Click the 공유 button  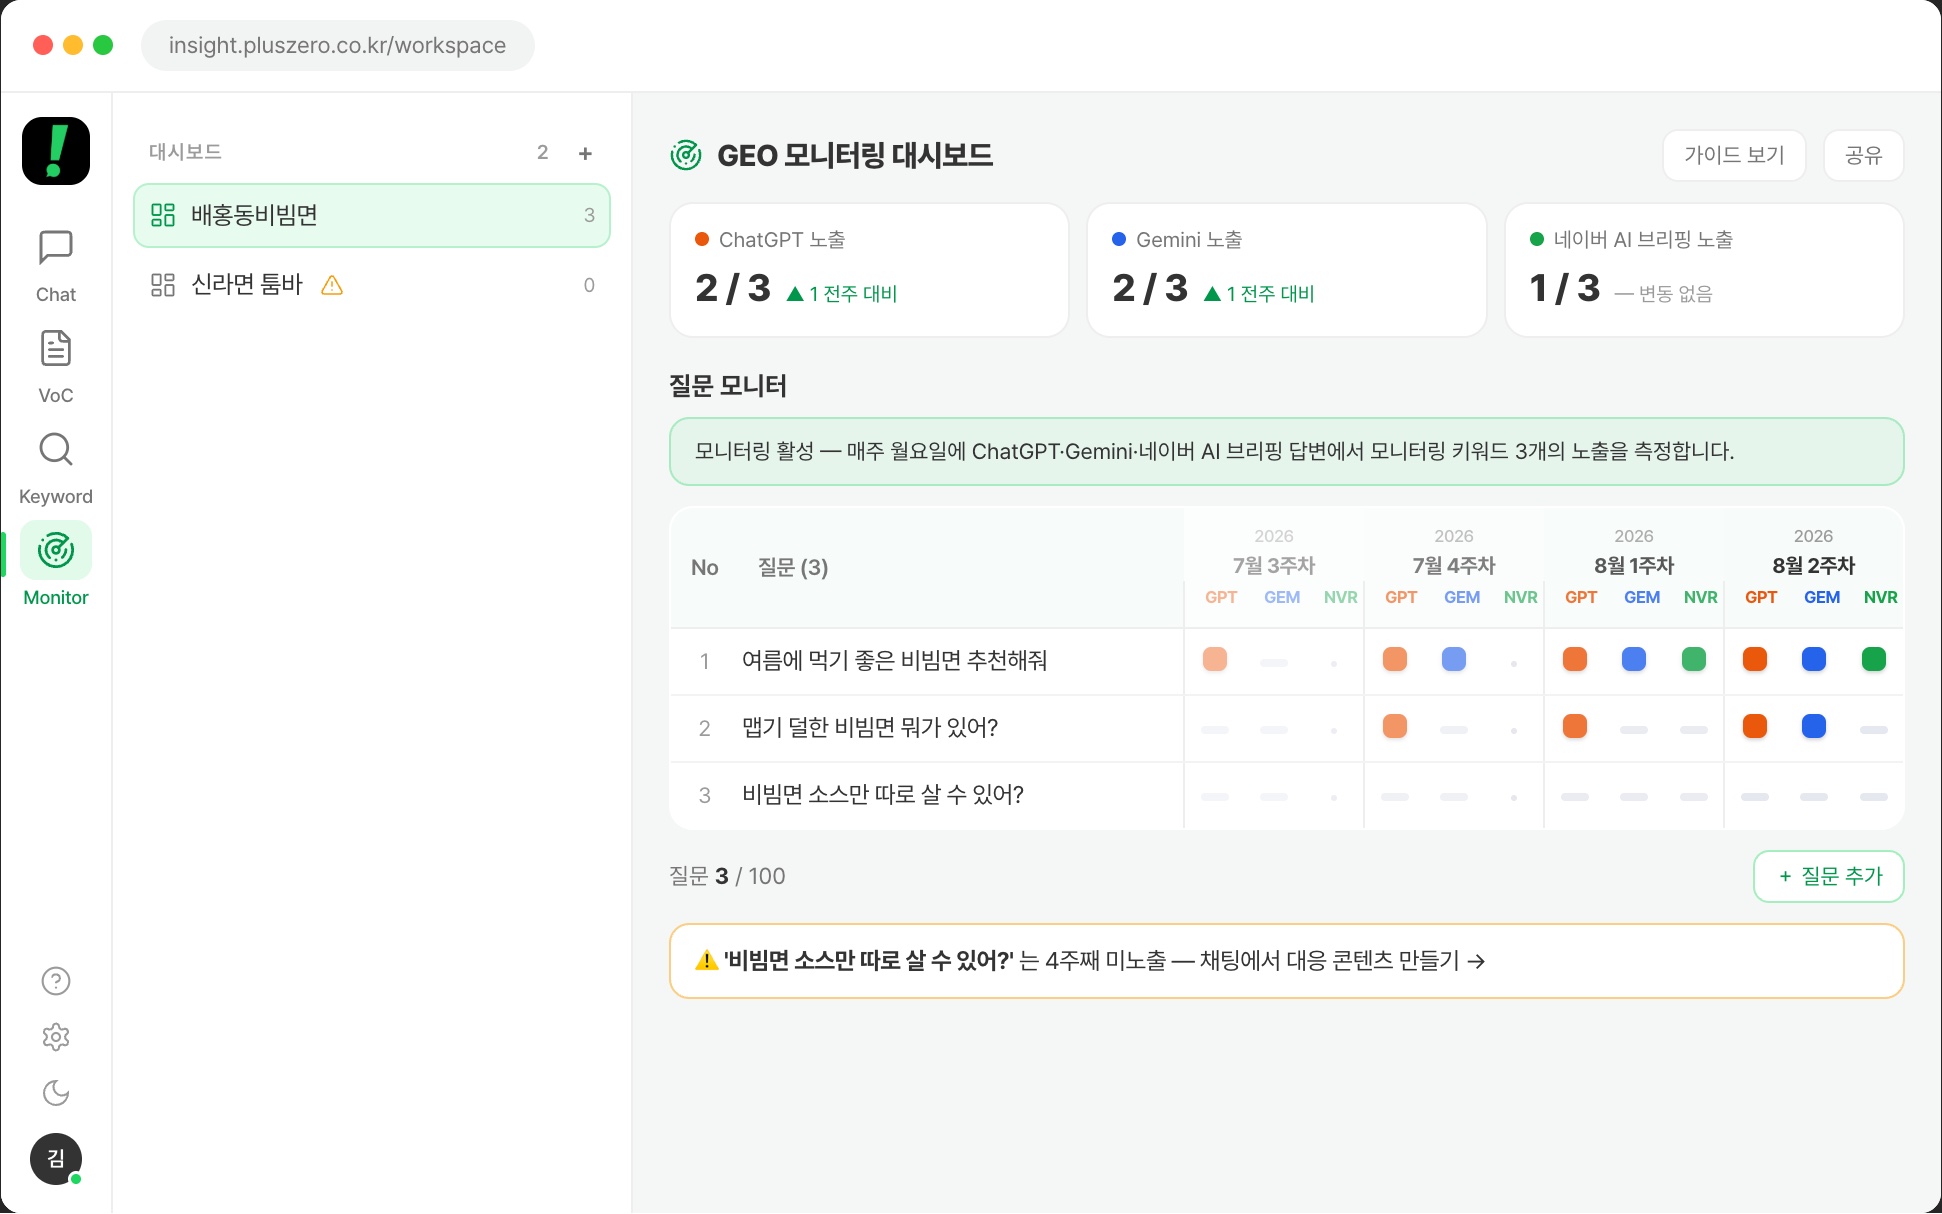pyautogui.click(x=1863, y=155)
